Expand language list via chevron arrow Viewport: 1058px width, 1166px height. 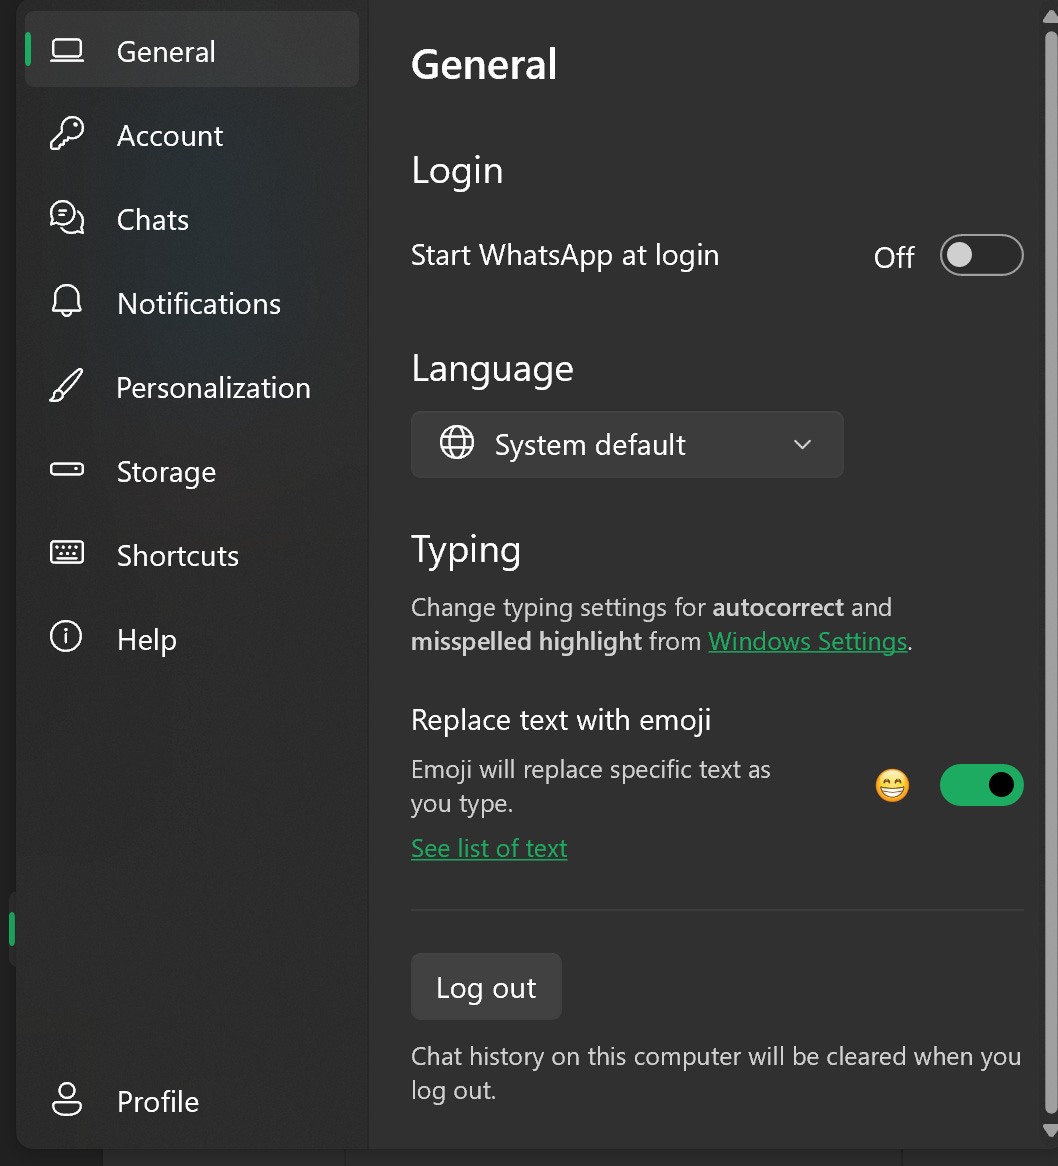tap(802, 445)
